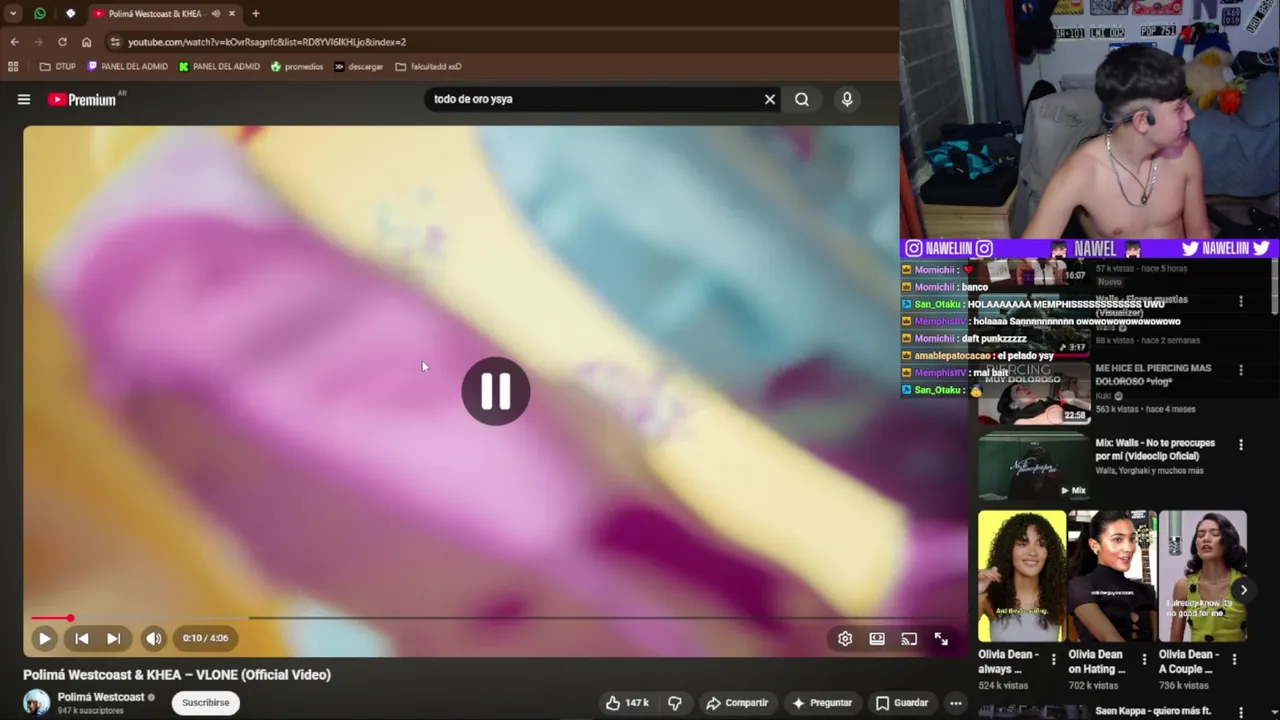The width and height of the screenshot is (1280, 720).
Task: Mute the video volume
Action: pyautogui.click(x=153, y=638)
